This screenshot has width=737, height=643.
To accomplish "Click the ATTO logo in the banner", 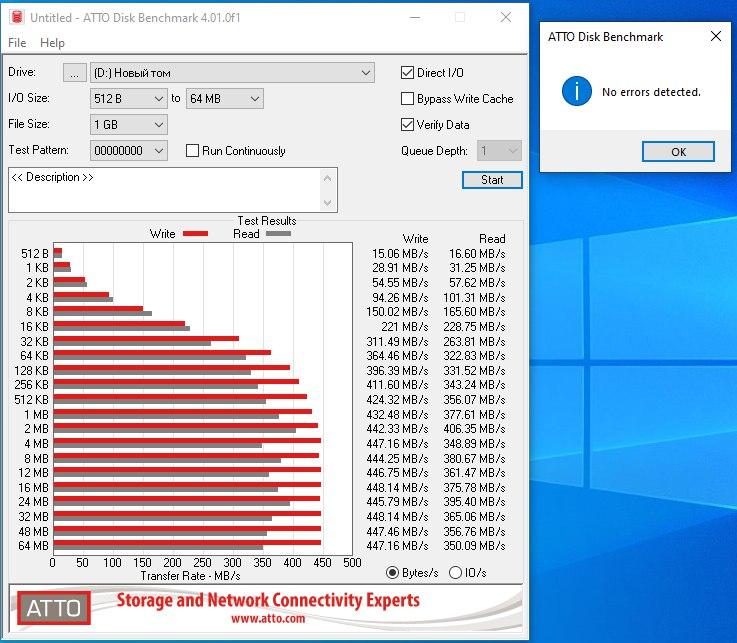I will [x=54, y=608].
